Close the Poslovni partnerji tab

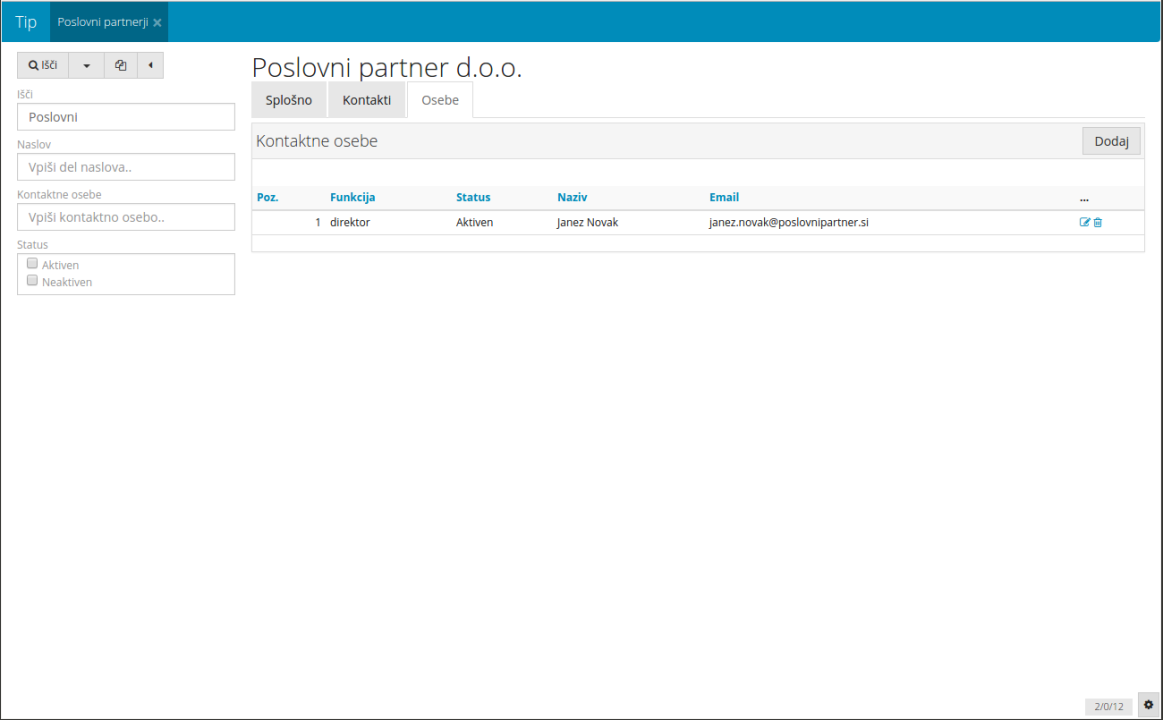(158, 22)
